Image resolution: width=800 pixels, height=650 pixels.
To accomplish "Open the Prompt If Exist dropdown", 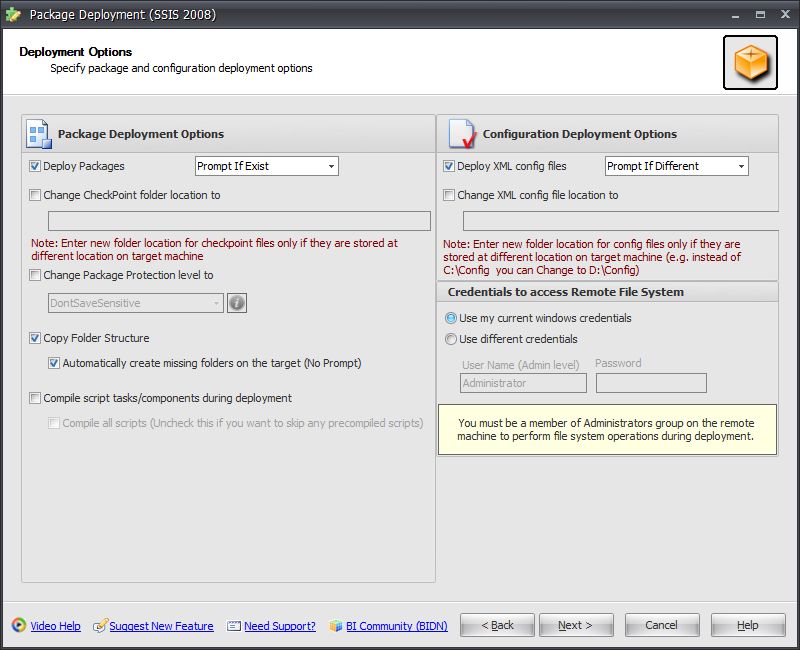I will 330,166.
